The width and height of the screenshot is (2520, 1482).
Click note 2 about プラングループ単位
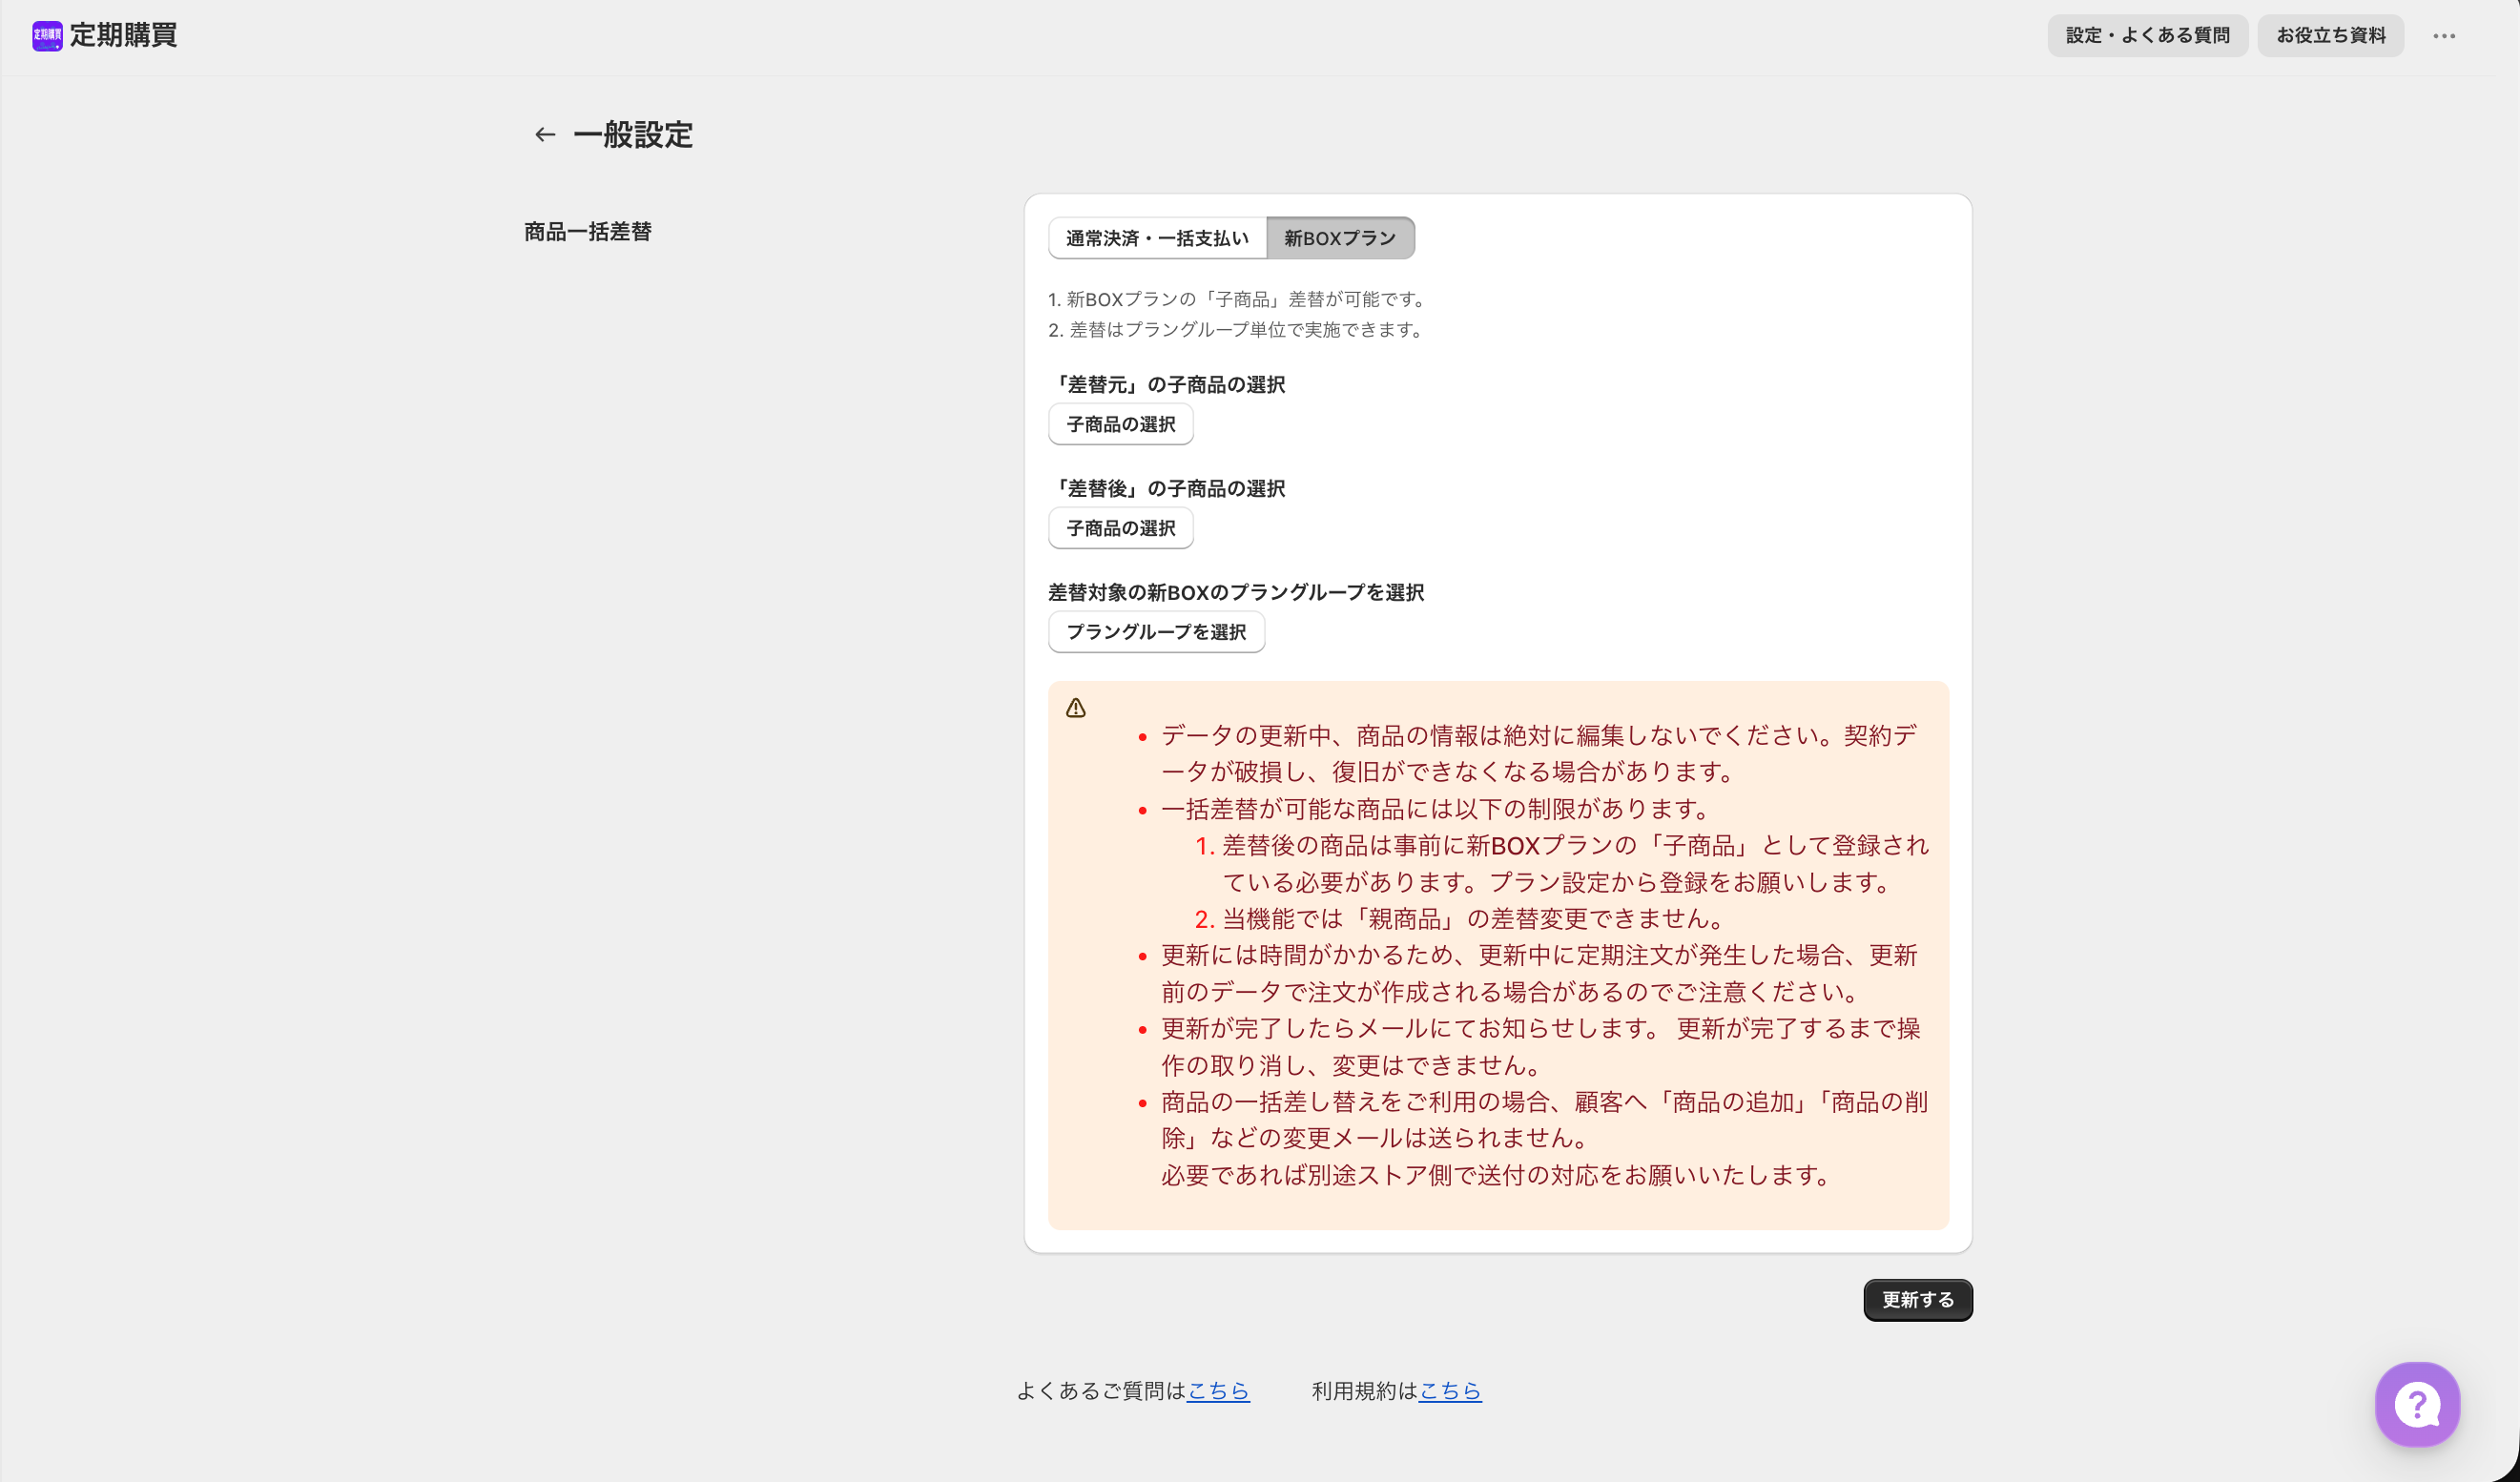1237,330
